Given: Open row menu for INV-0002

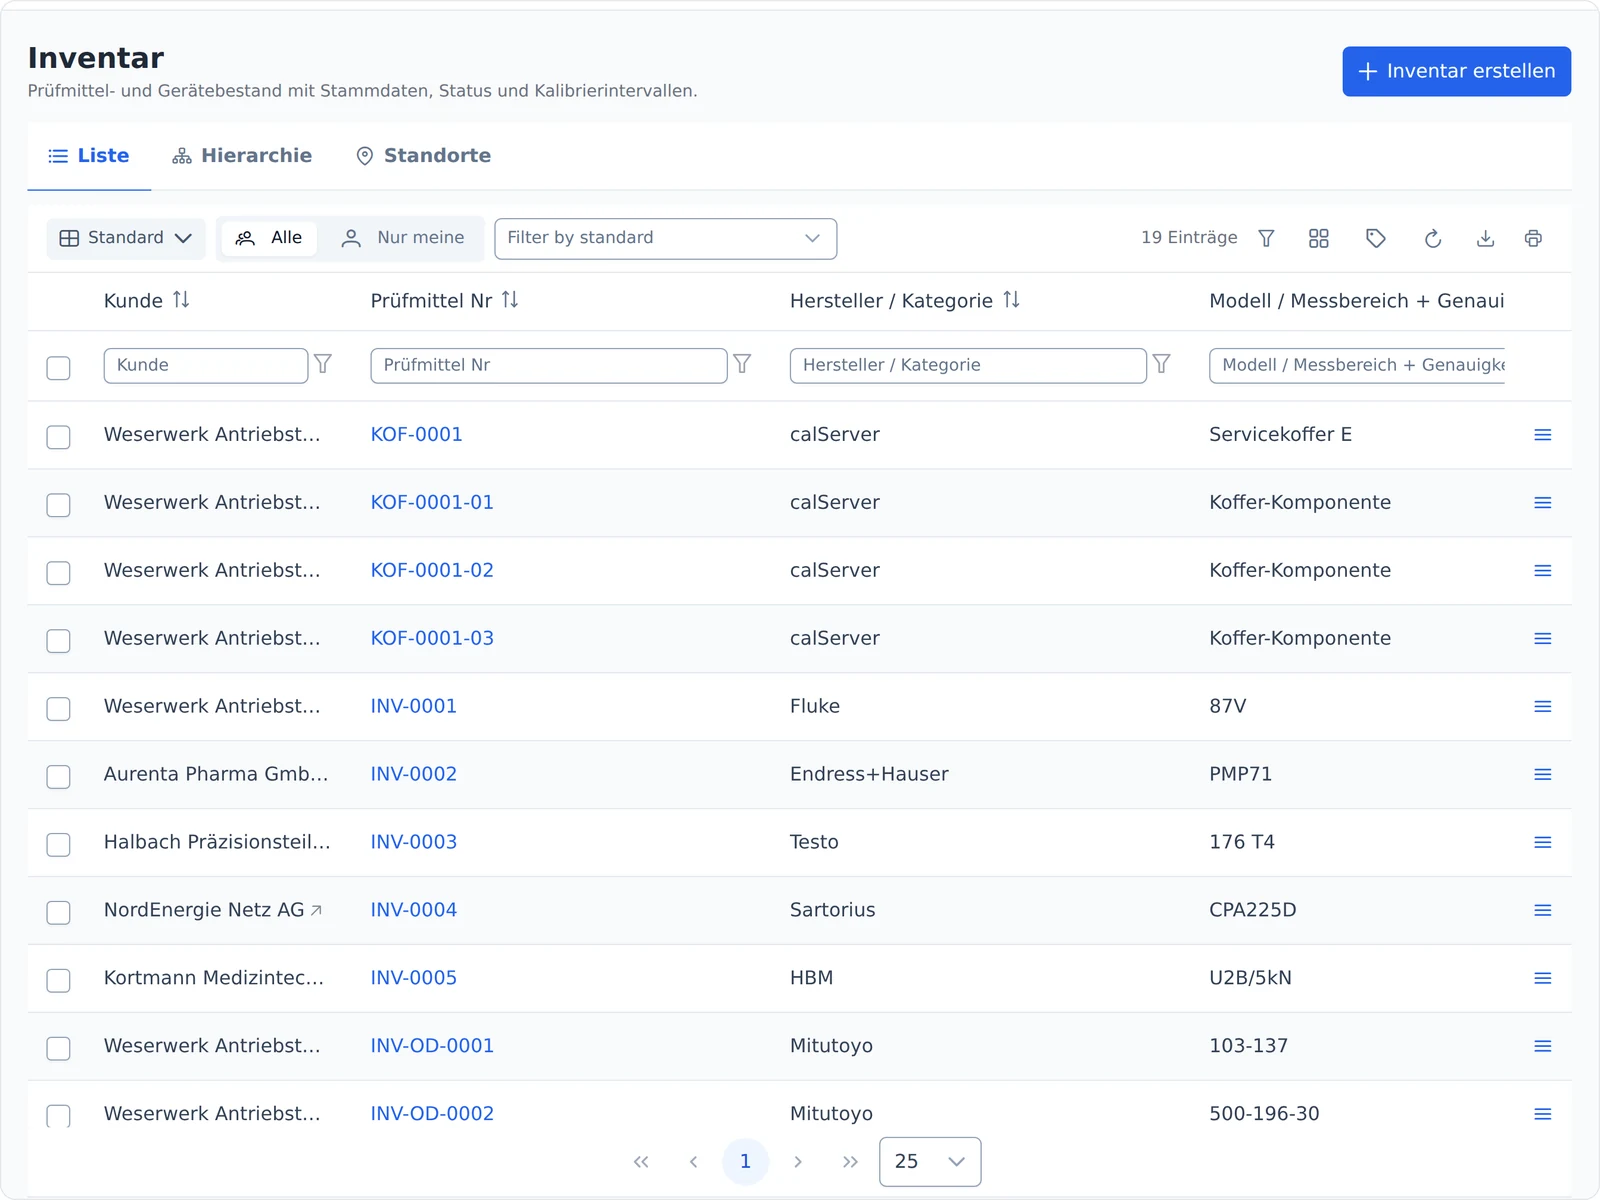Looking at the screenshot, I should (1543, 775).
